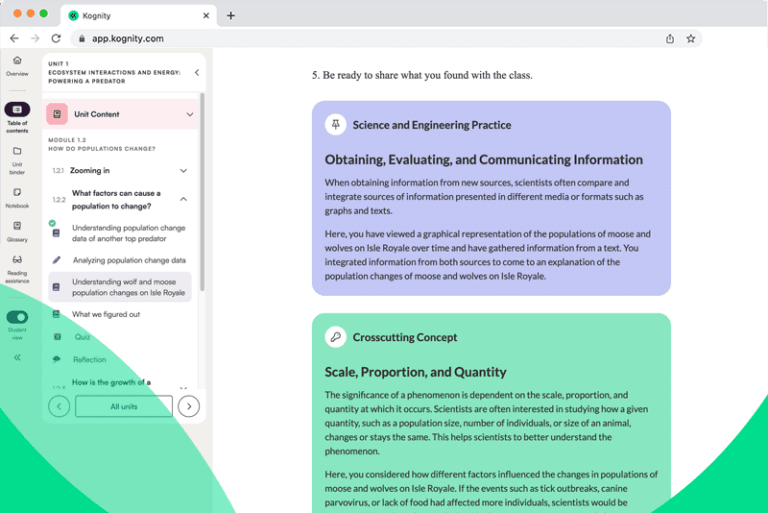Collapse 'What factors can cause a population to change?'
Viewport: 768px width, 513px height.
[183, 199]
